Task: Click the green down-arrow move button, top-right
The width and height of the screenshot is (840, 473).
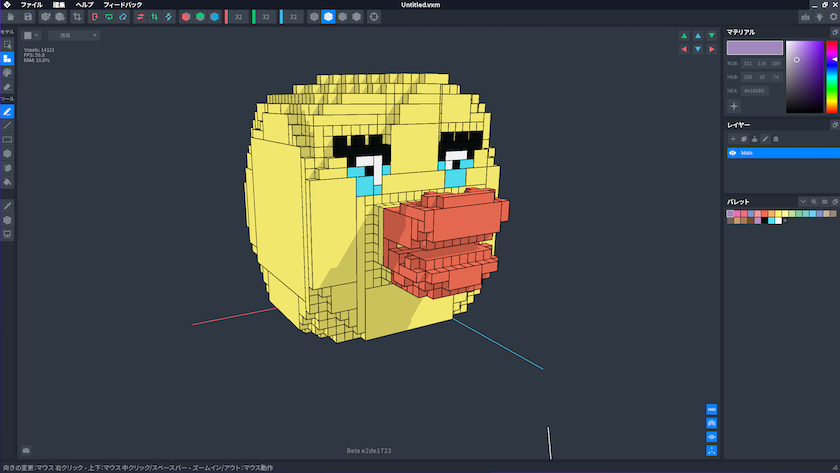Action: [x=711, y=35]
